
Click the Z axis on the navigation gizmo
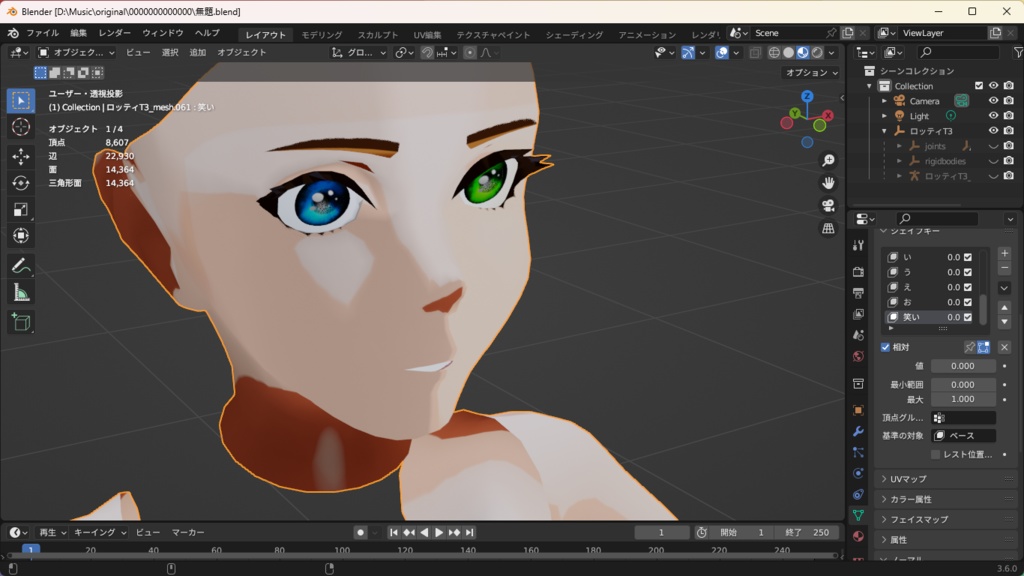click(807, 97)
